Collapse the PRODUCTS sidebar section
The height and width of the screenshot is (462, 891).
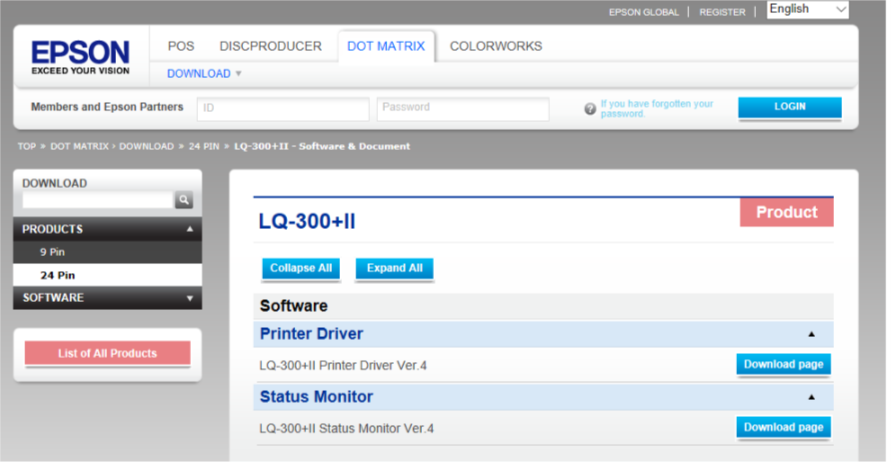click(x=107, y=229)
